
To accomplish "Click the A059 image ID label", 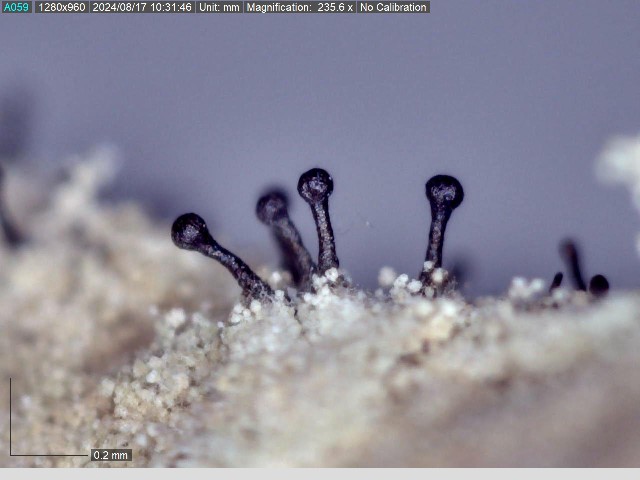I will pos(16,7).
